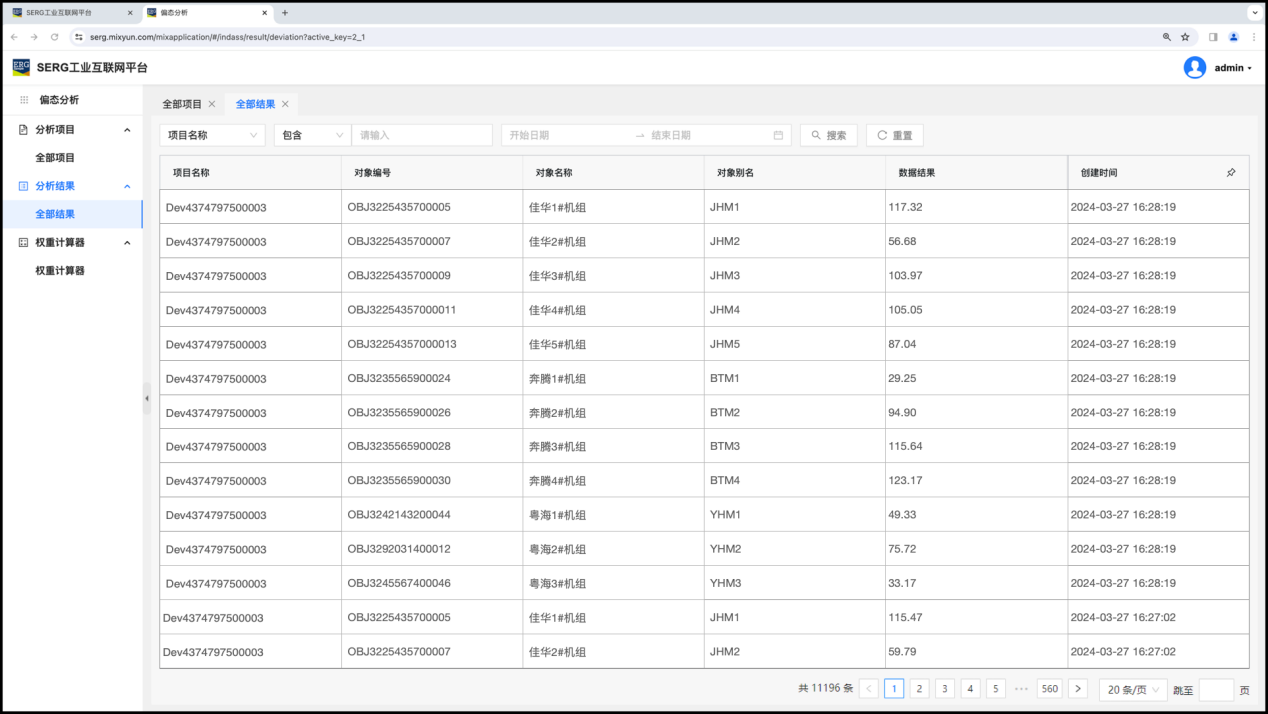The width and height of the screenshot is (1268, 714).
Task: Click the SERG platform logo
Action: (21, 67)
